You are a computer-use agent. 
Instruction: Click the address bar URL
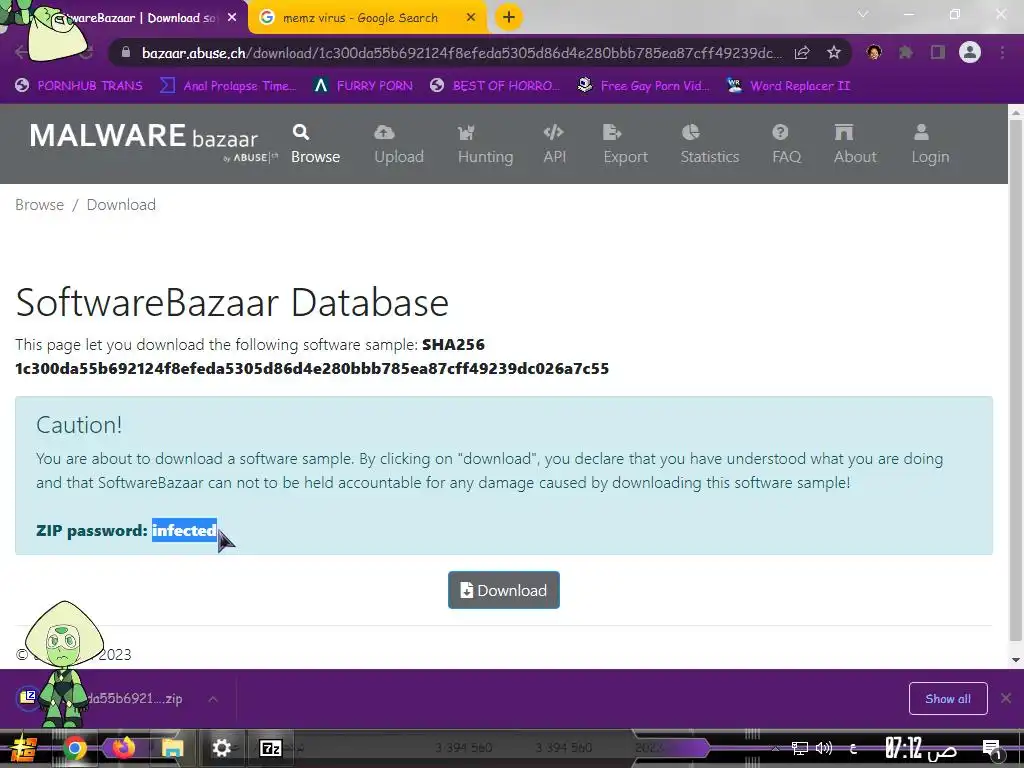(462, 53)
